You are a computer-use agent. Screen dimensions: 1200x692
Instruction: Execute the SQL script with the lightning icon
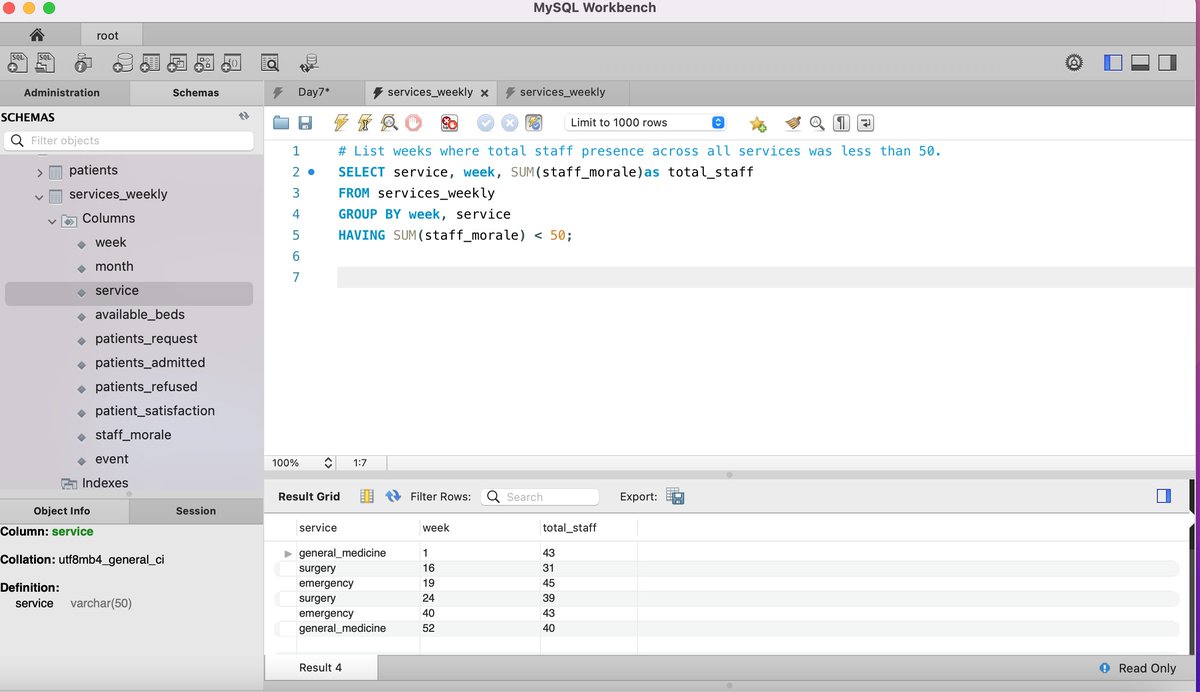(x=344, y=122)
